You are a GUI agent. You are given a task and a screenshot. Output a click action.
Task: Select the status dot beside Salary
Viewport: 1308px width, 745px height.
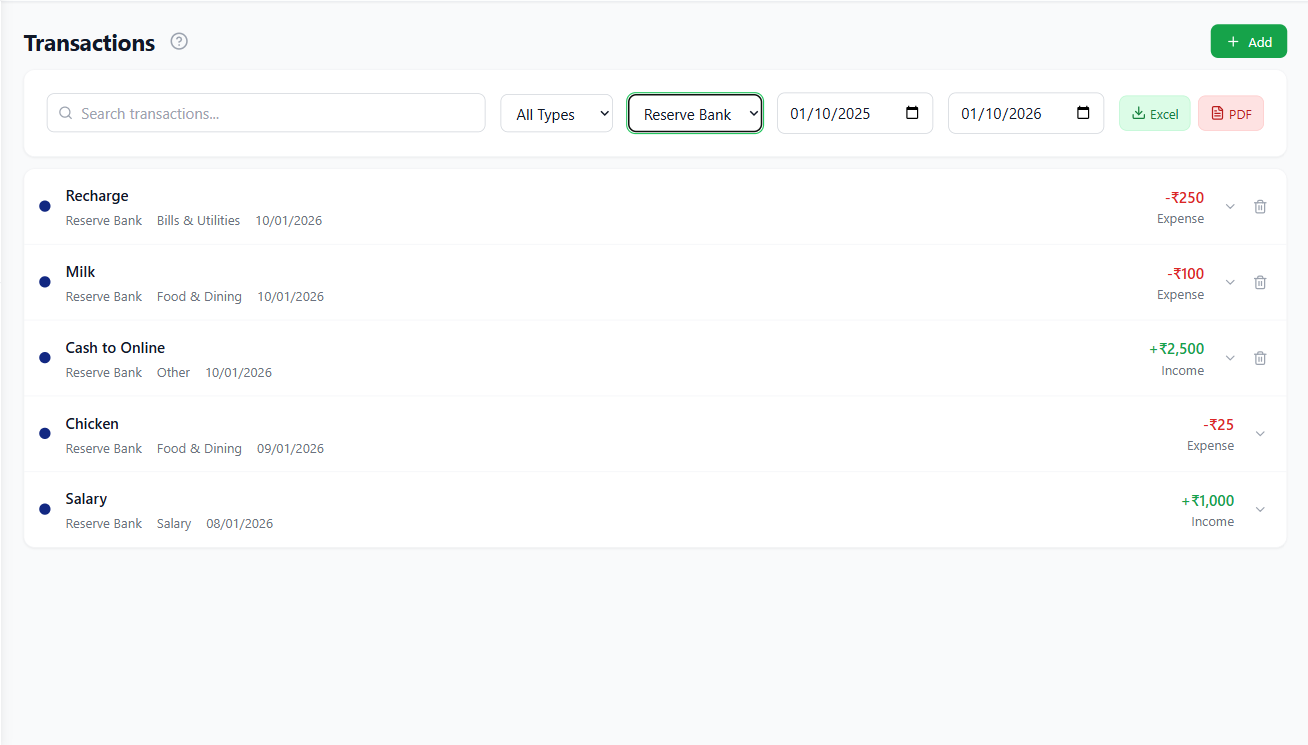pos(44,509)
